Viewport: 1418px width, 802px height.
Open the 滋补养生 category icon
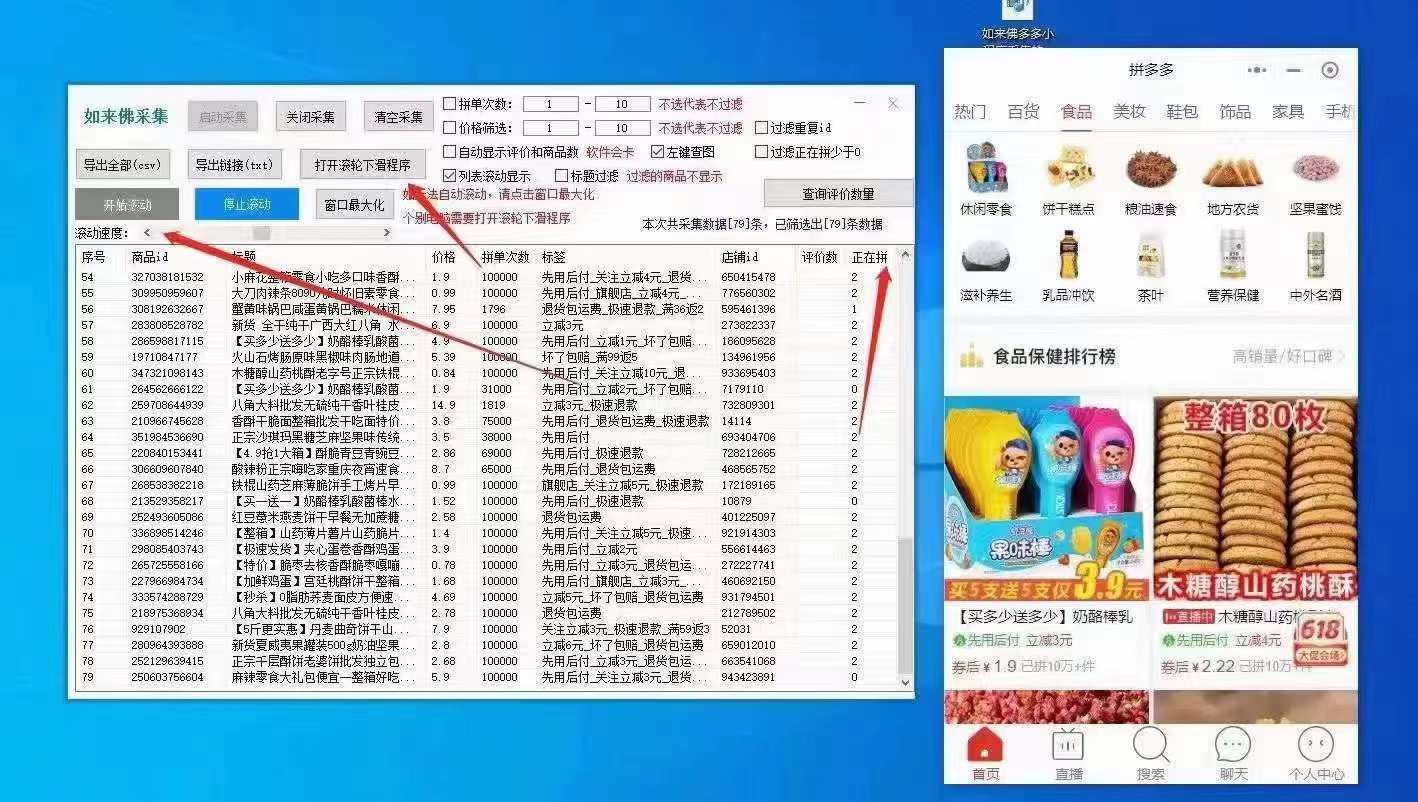985,256
